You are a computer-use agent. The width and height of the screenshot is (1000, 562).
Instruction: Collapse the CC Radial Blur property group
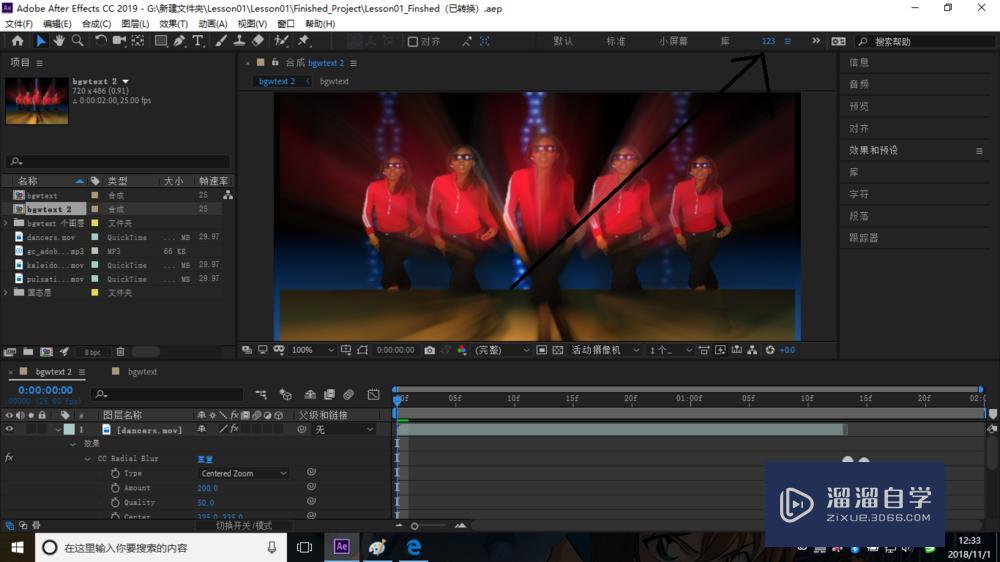tap(87, 459)
